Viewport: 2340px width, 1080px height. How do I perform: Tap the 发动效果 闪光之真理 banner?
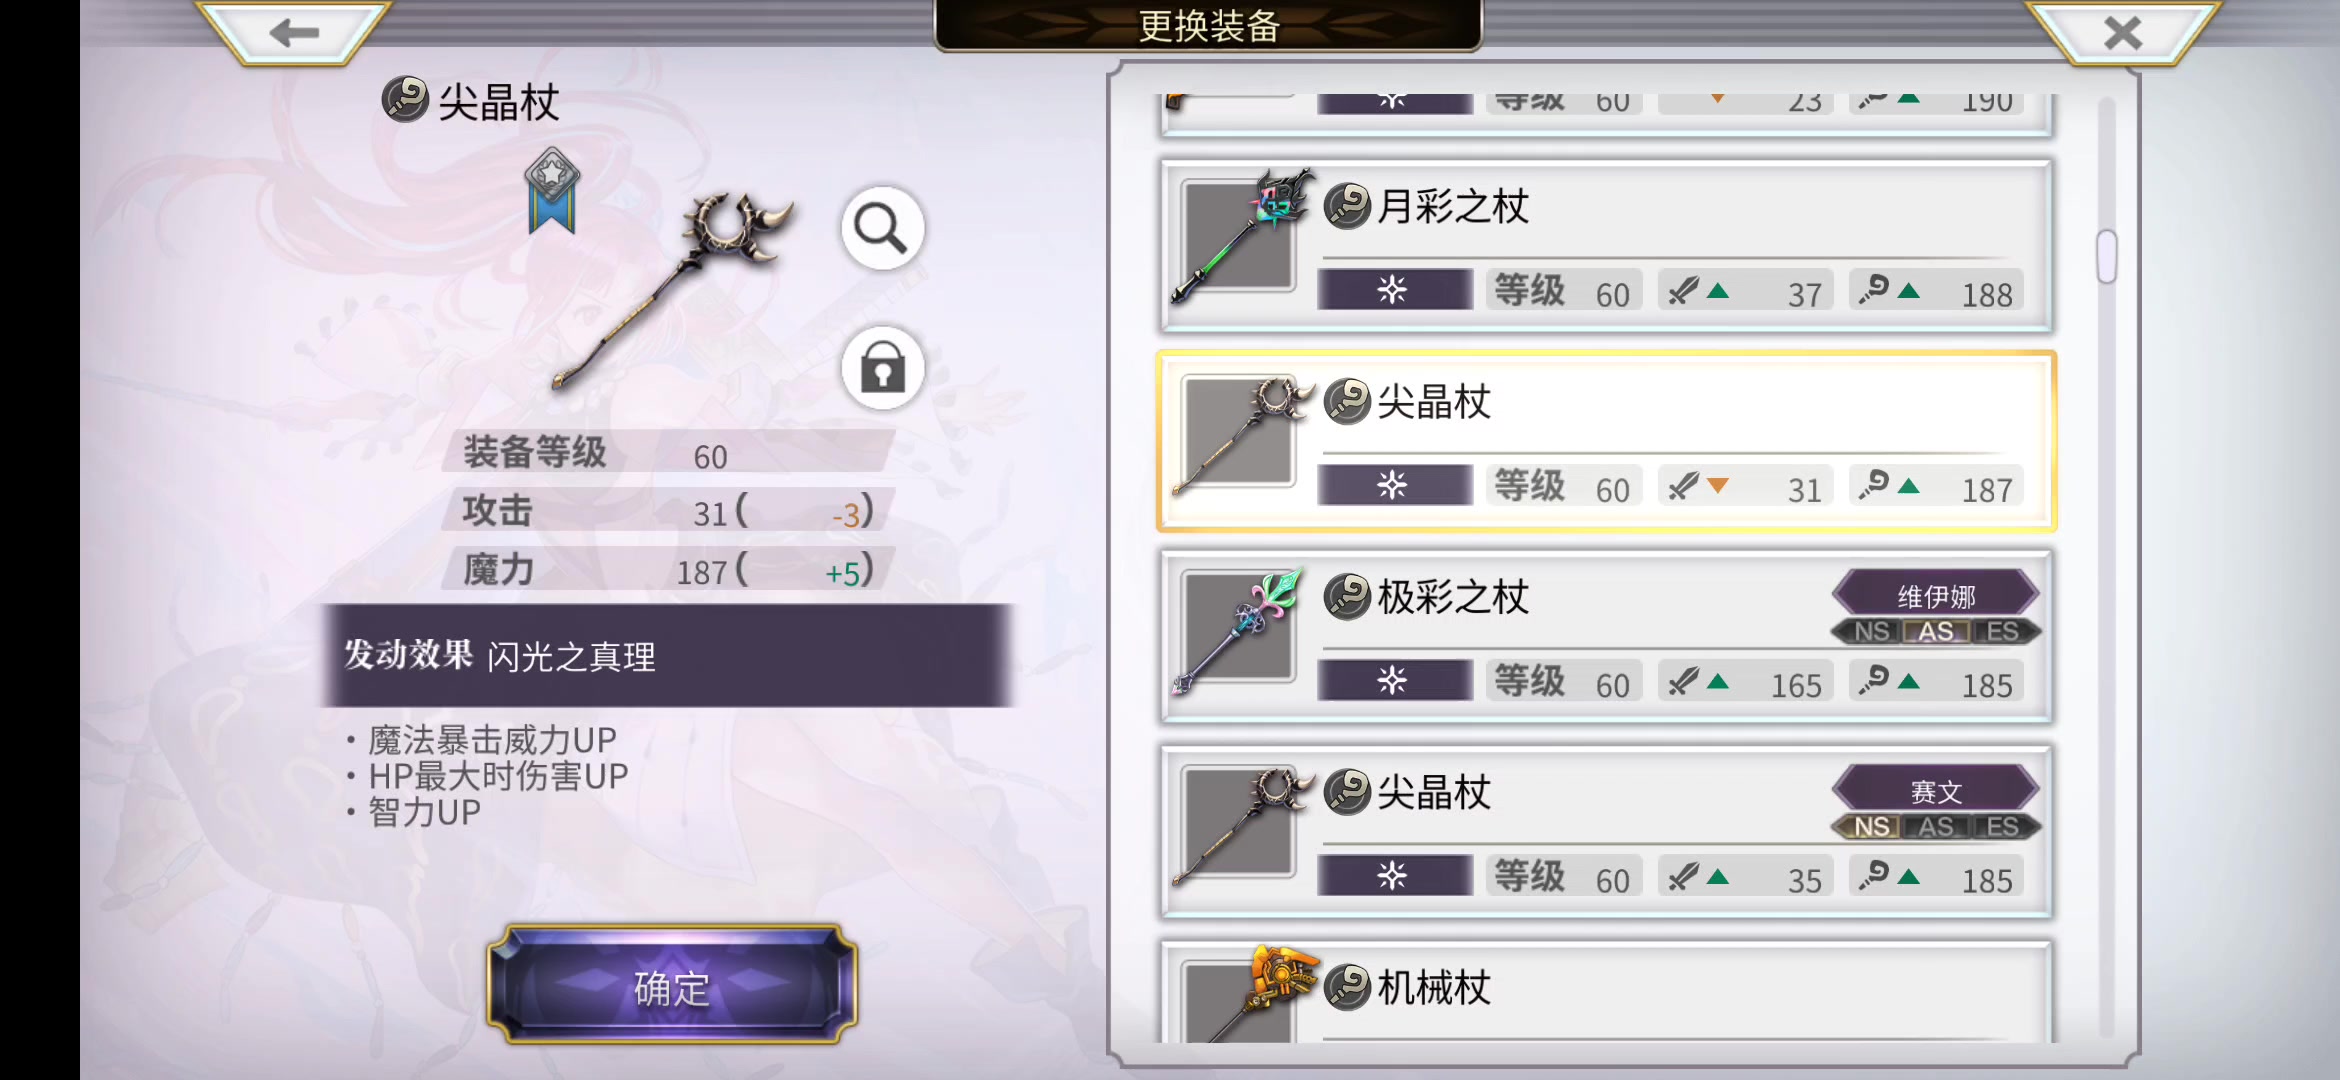click(x=666, y=656)
